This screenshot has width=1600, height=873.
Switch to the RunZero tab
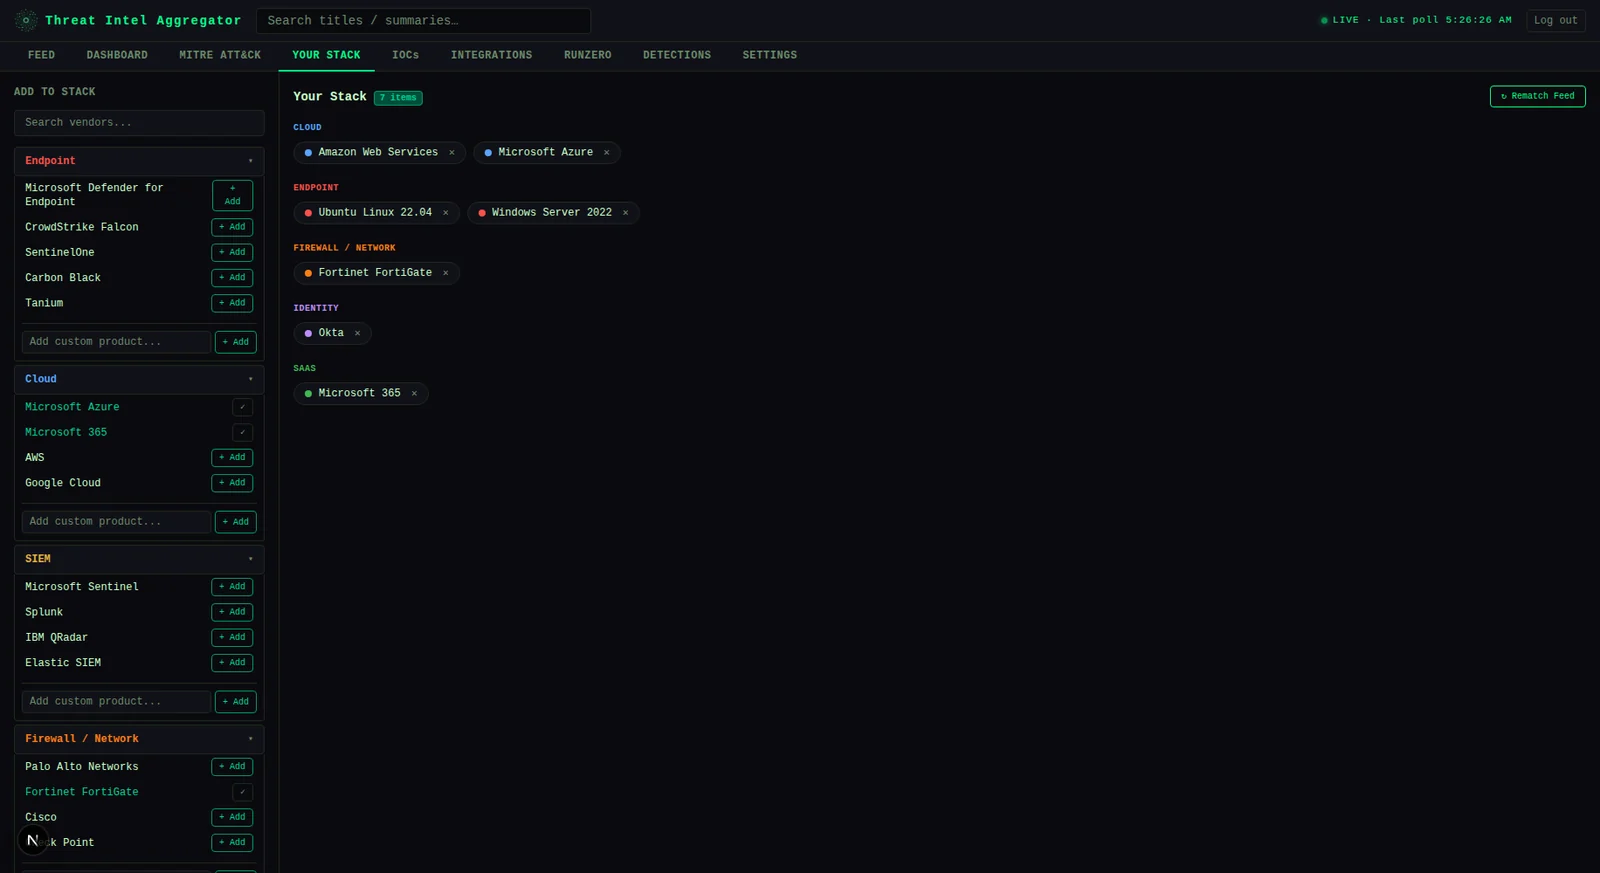pos(587,56)
